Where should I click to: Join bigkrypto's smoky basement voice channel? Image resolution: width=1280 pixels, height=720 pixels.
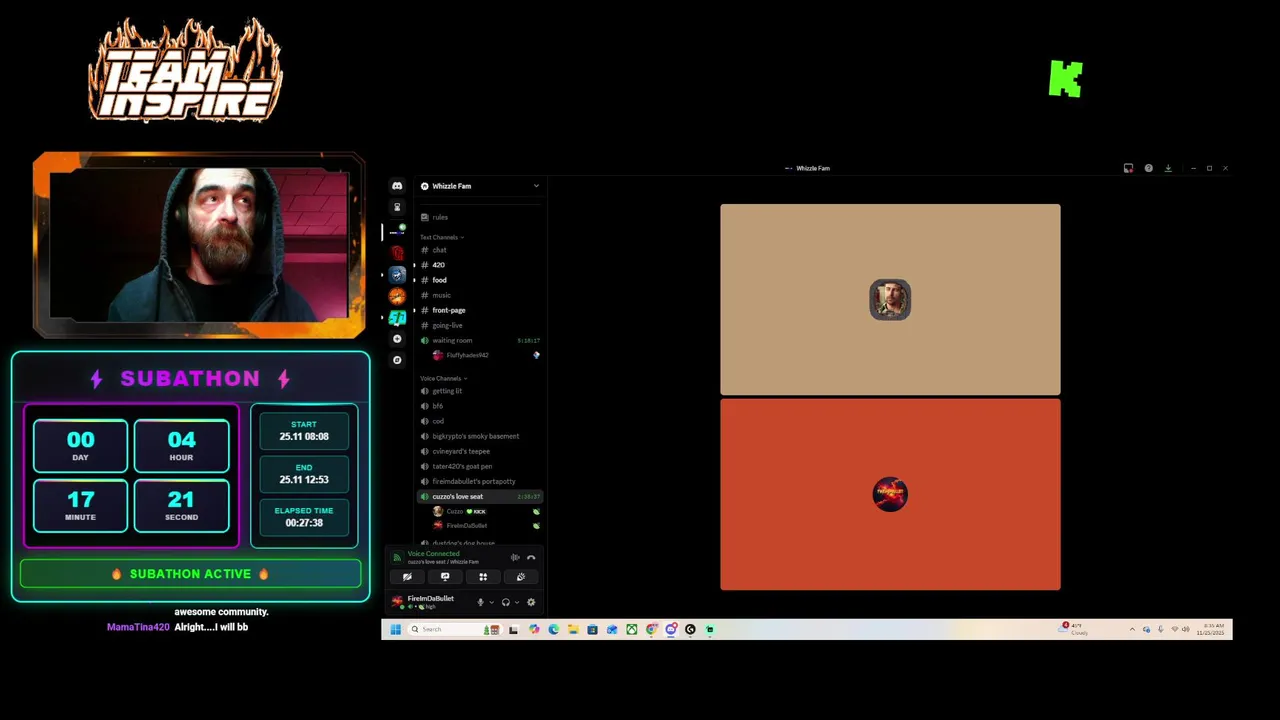pos(481,436)
